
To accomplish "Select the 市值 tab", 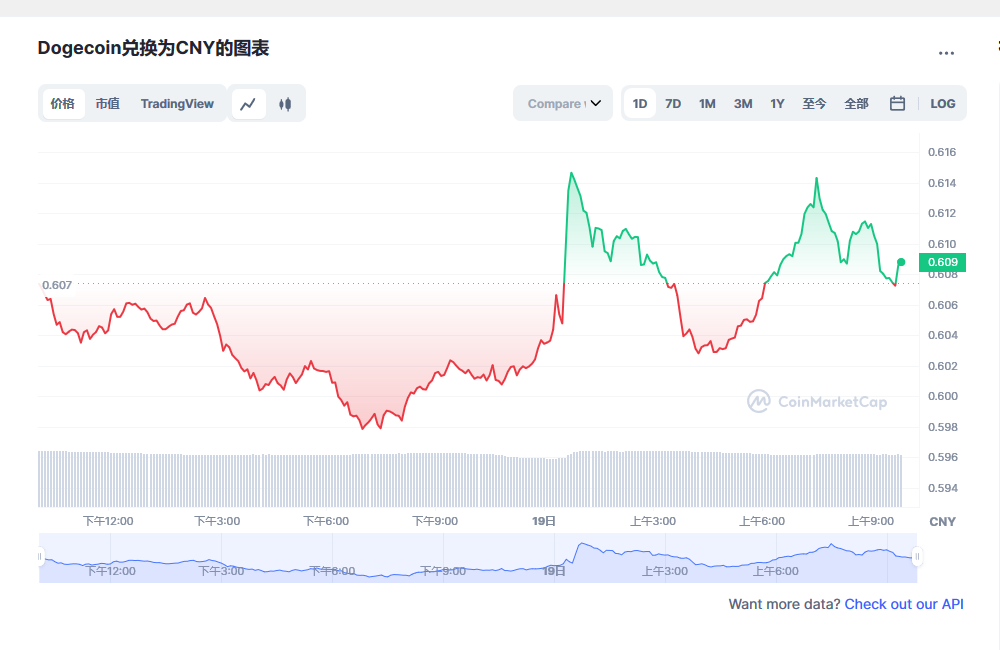I will tap(108, 104).
